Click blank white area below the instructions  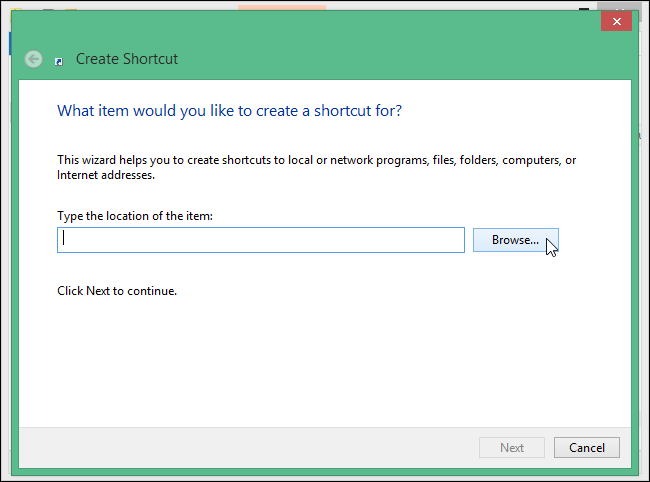click(x=320, y=360)
